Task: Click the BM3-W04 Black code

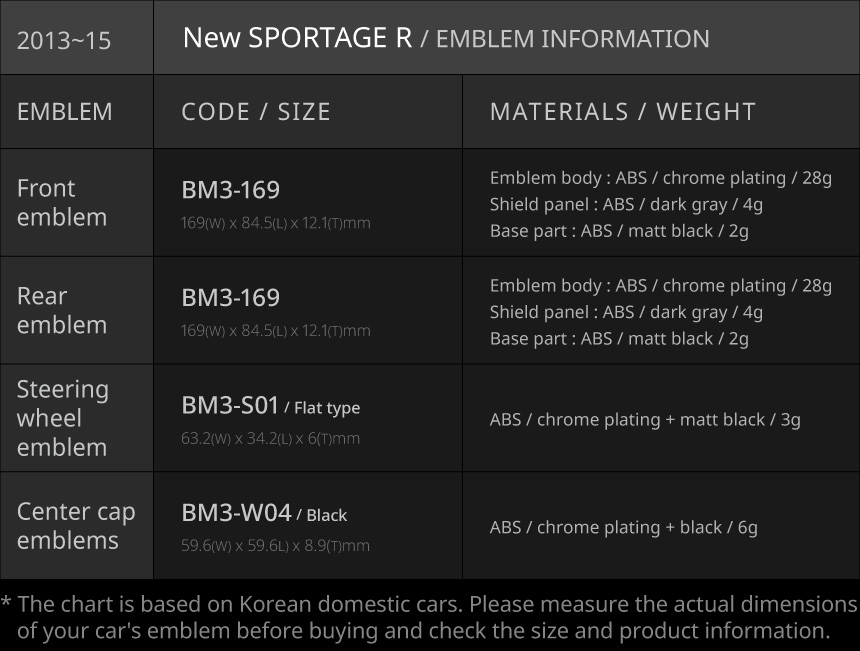Action: point(264,514)
